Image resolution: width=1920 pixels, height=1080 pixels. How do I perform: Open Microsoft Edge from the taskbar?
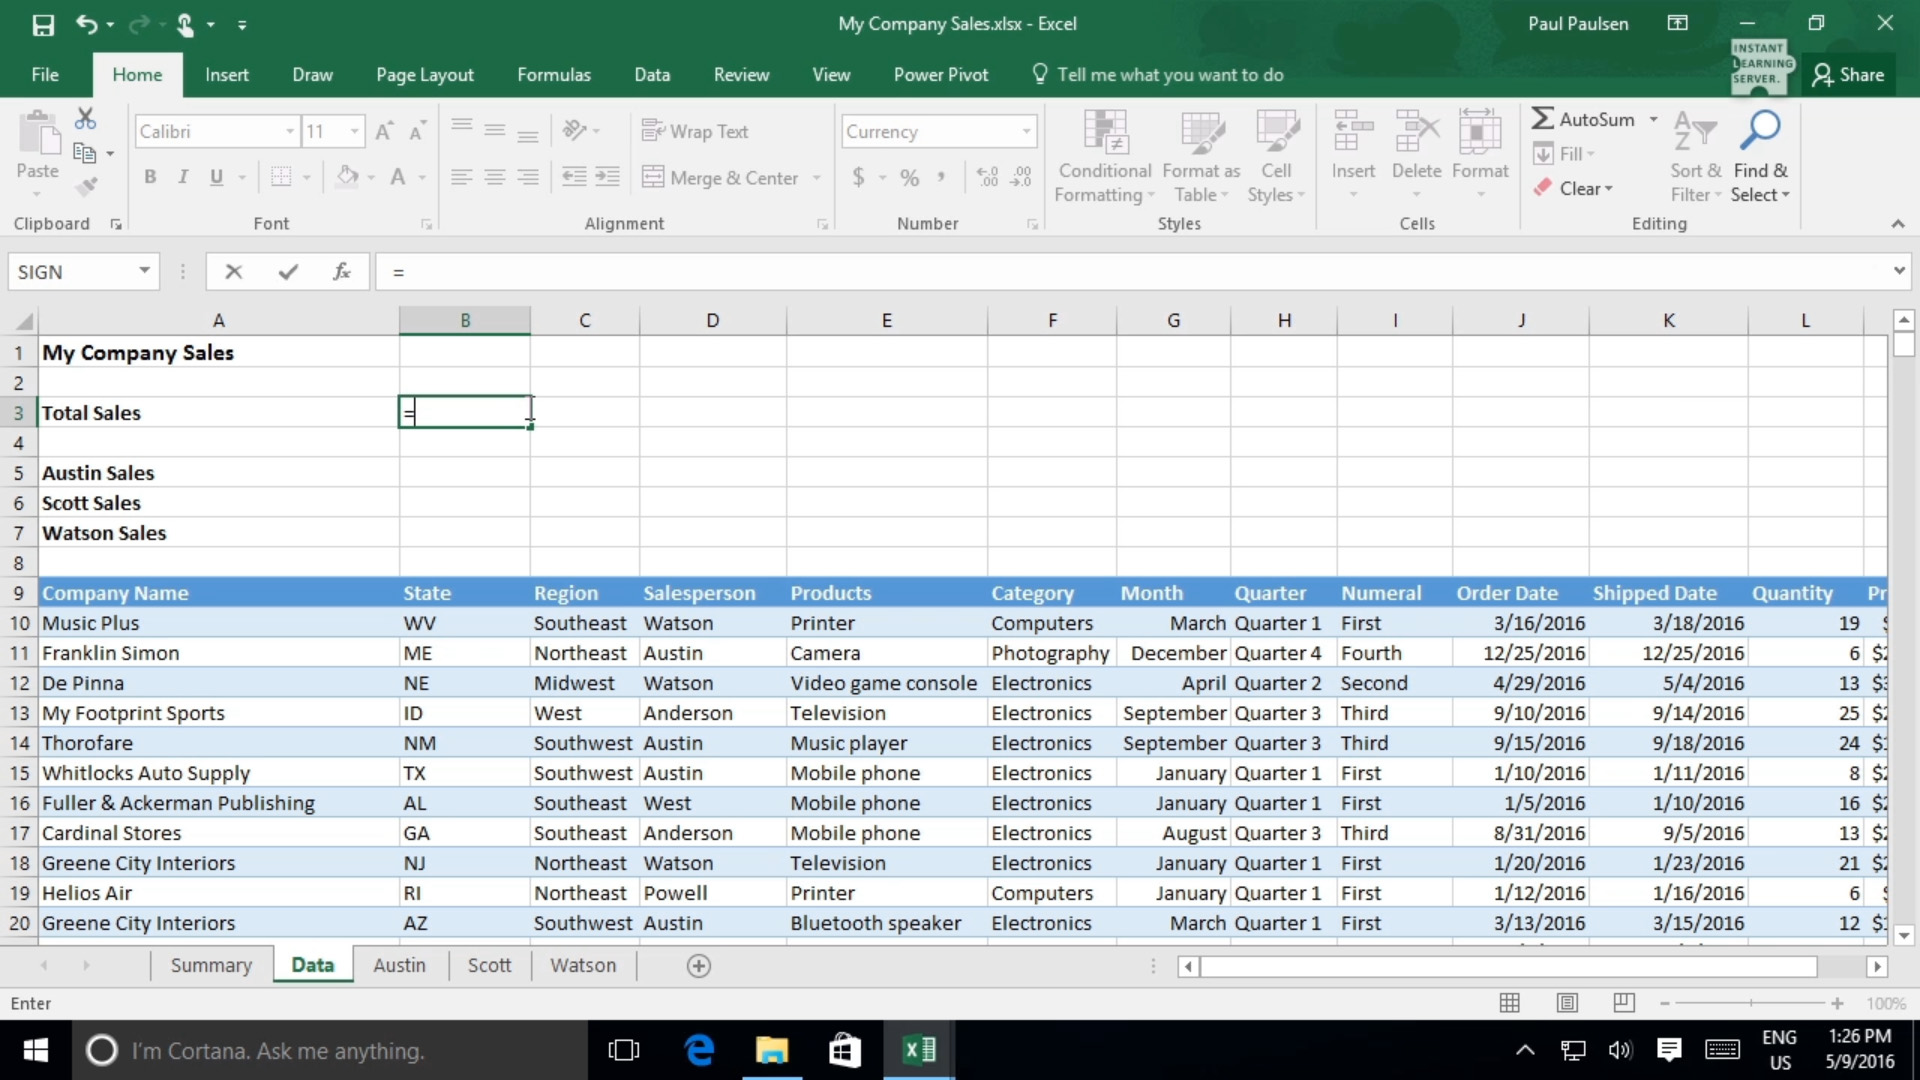(x=700, y=1050)
